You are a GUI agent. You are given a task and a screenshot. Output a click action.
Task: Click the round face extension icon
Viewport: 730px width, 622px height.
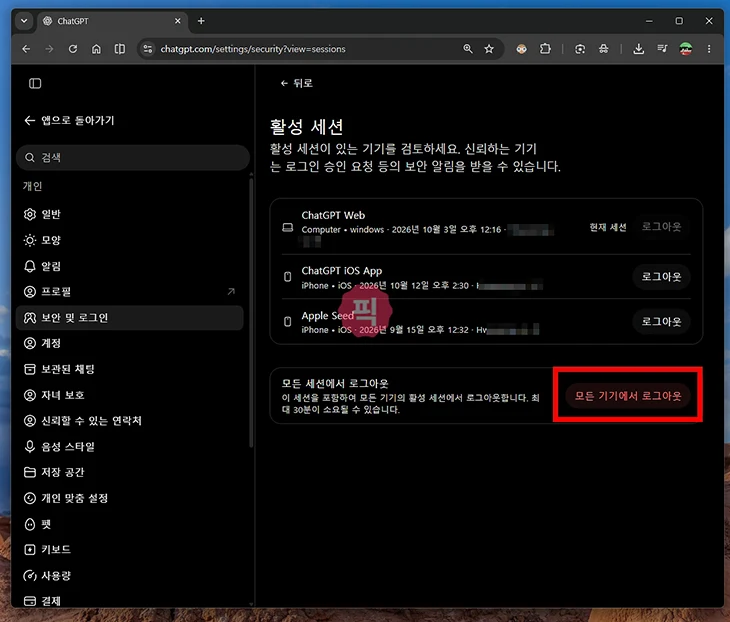[x=521, y=49]
